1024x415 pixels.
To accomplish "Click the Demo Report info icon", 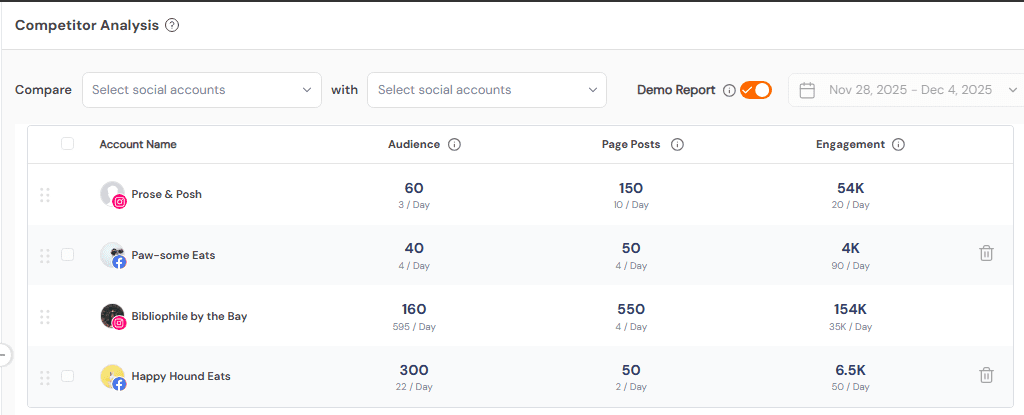I will [x=729, y=90].
